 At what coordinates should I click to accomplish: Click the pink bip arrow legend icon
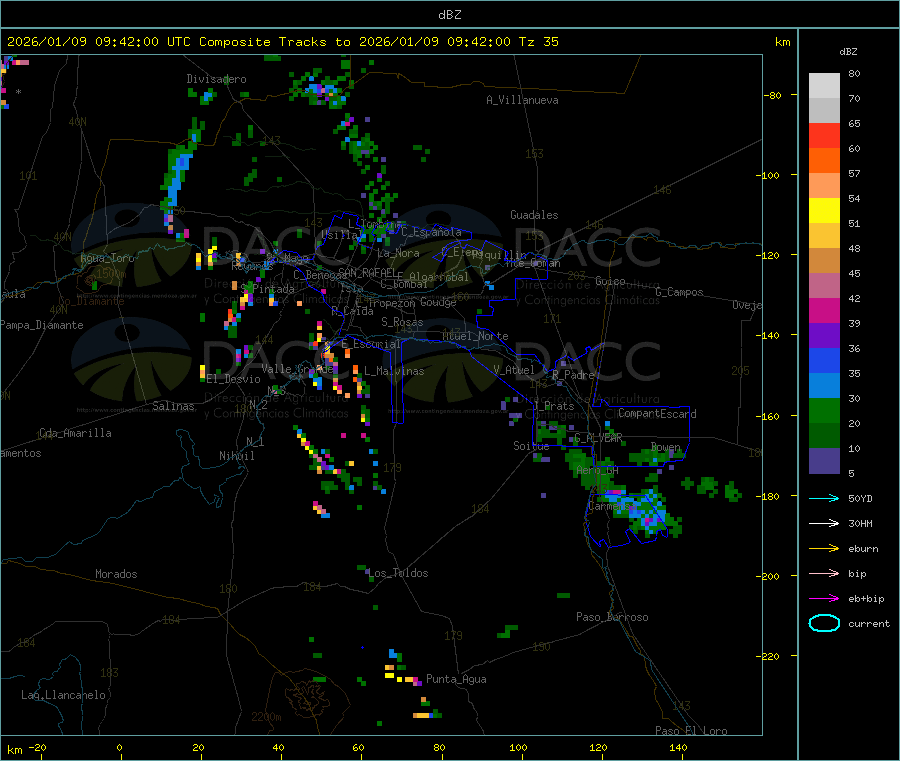[824, 573]
